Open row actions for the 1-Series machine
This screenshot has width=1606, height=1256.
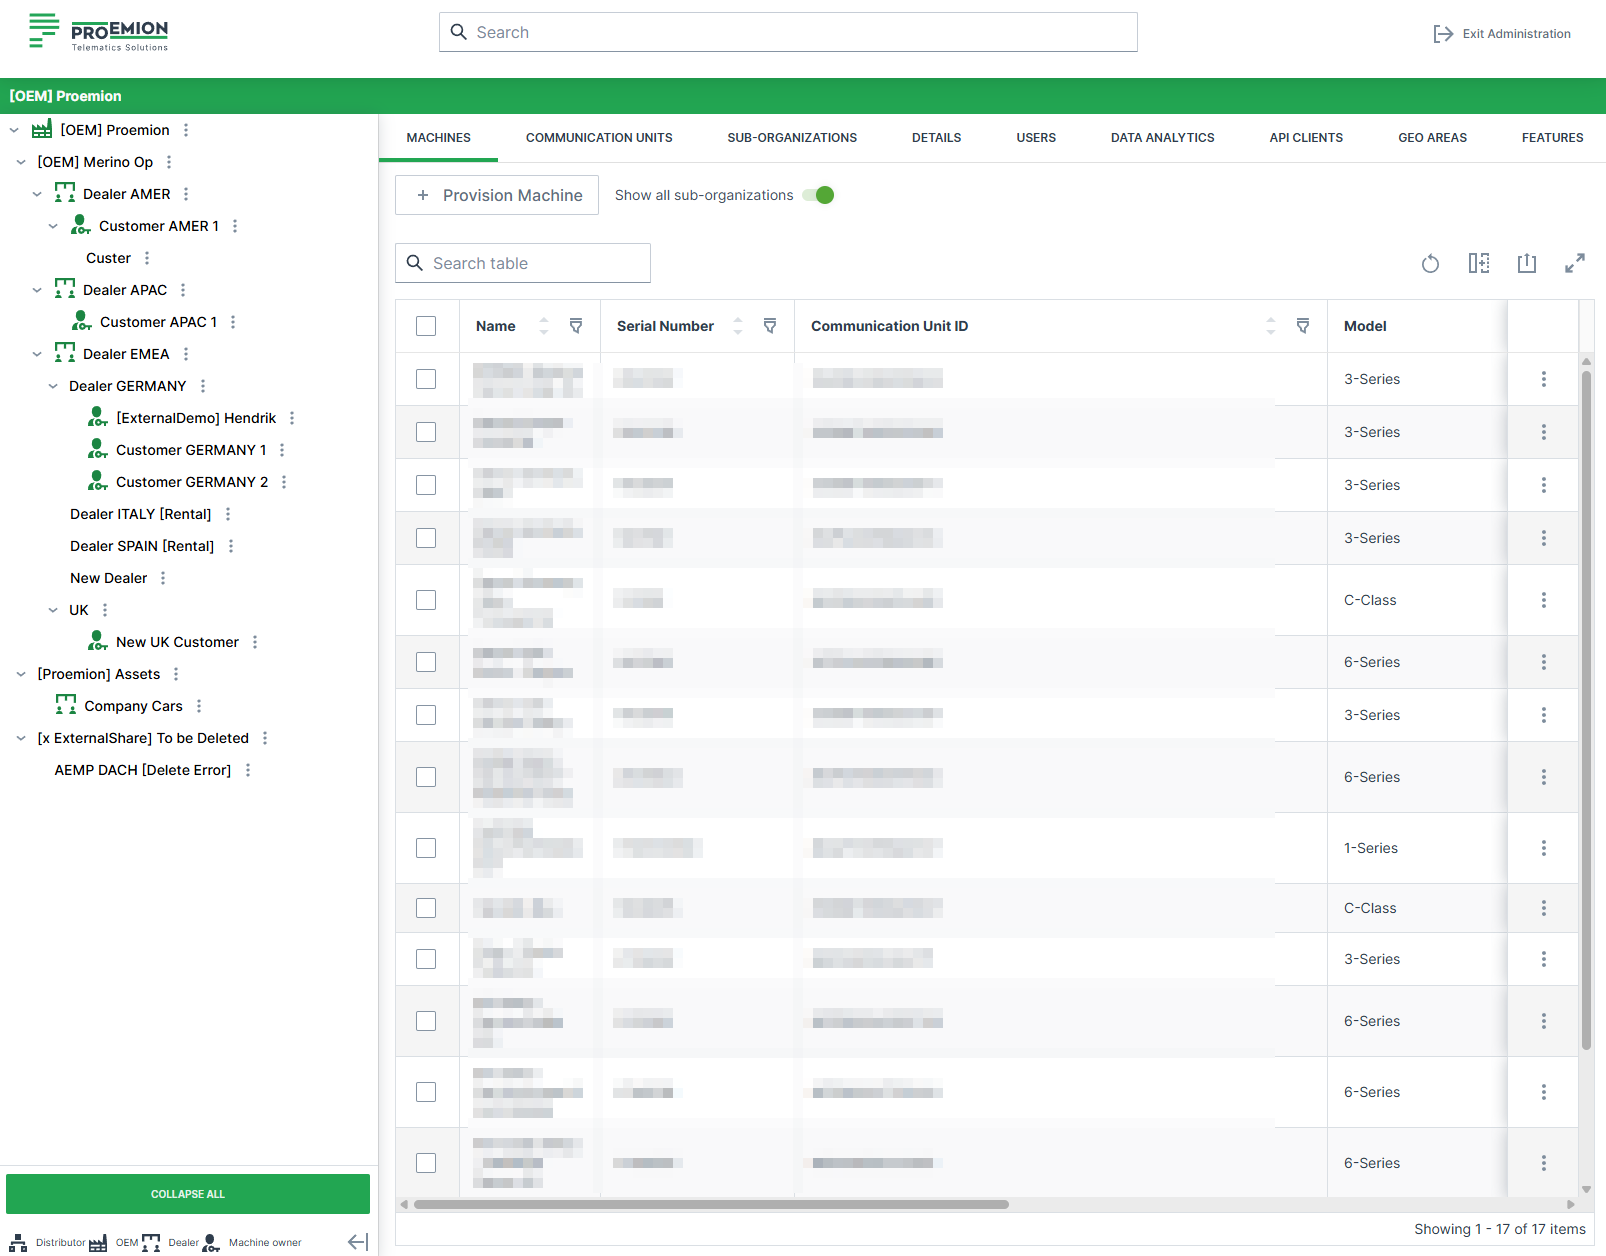pyautogui.click(x=1543, y=848)
